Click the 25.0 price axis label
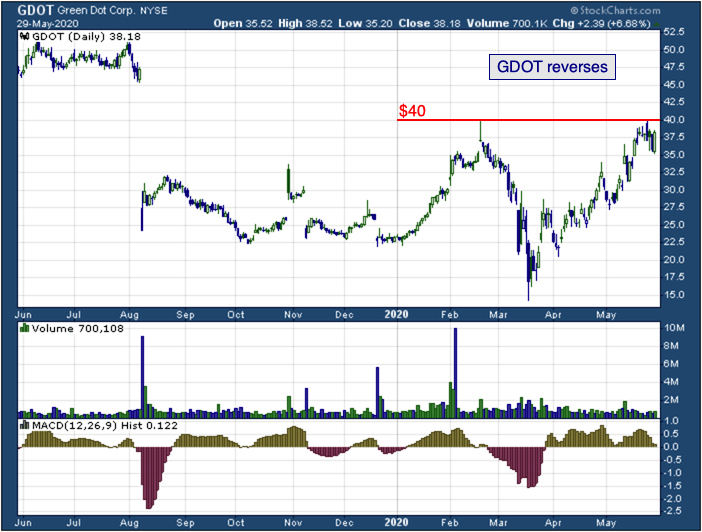Image resolution: width=702 pixels, height=532 pixels. [x=674, y=224]
